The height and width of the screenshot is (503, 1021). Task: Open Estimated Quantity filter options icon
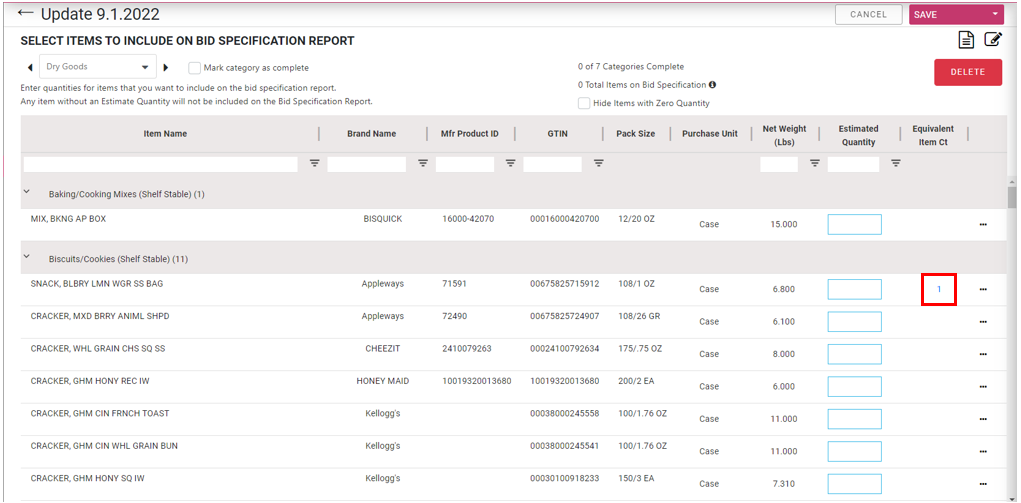coord(896,163)
